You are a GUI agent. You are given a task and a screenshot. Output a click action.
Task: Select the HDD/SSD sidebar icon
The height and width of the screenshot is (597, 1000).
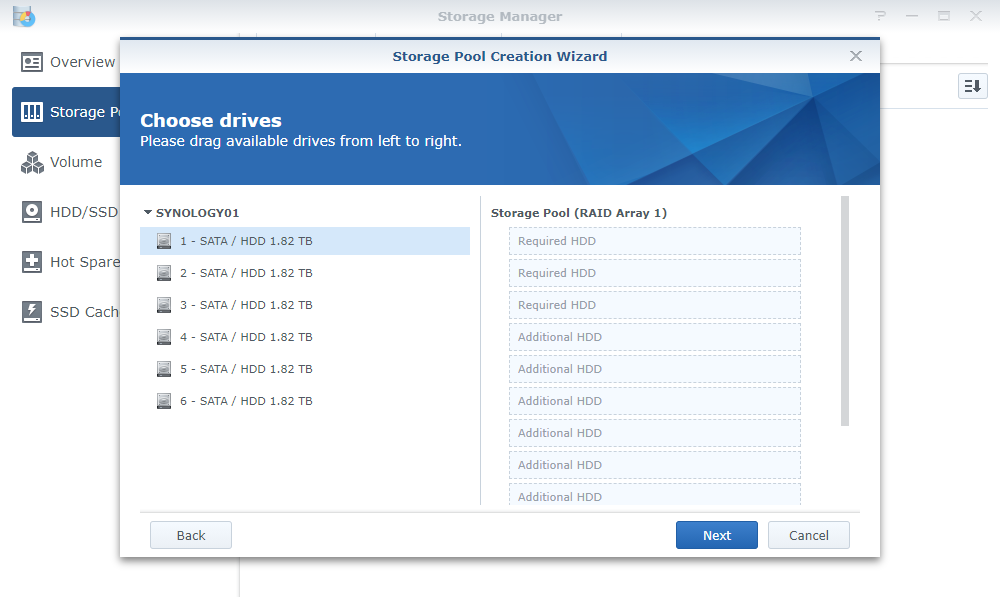(32, 212)
